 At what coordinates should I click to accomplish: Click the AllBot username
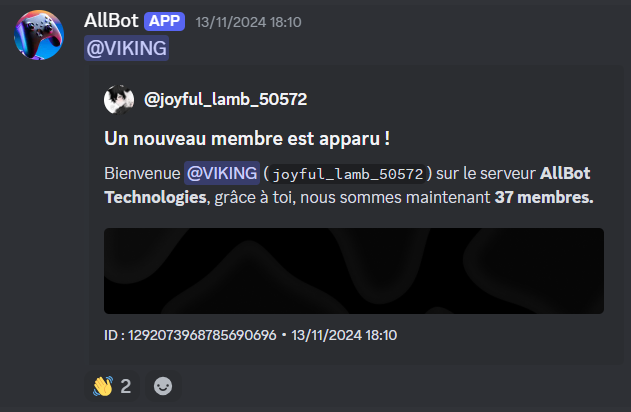111,21
